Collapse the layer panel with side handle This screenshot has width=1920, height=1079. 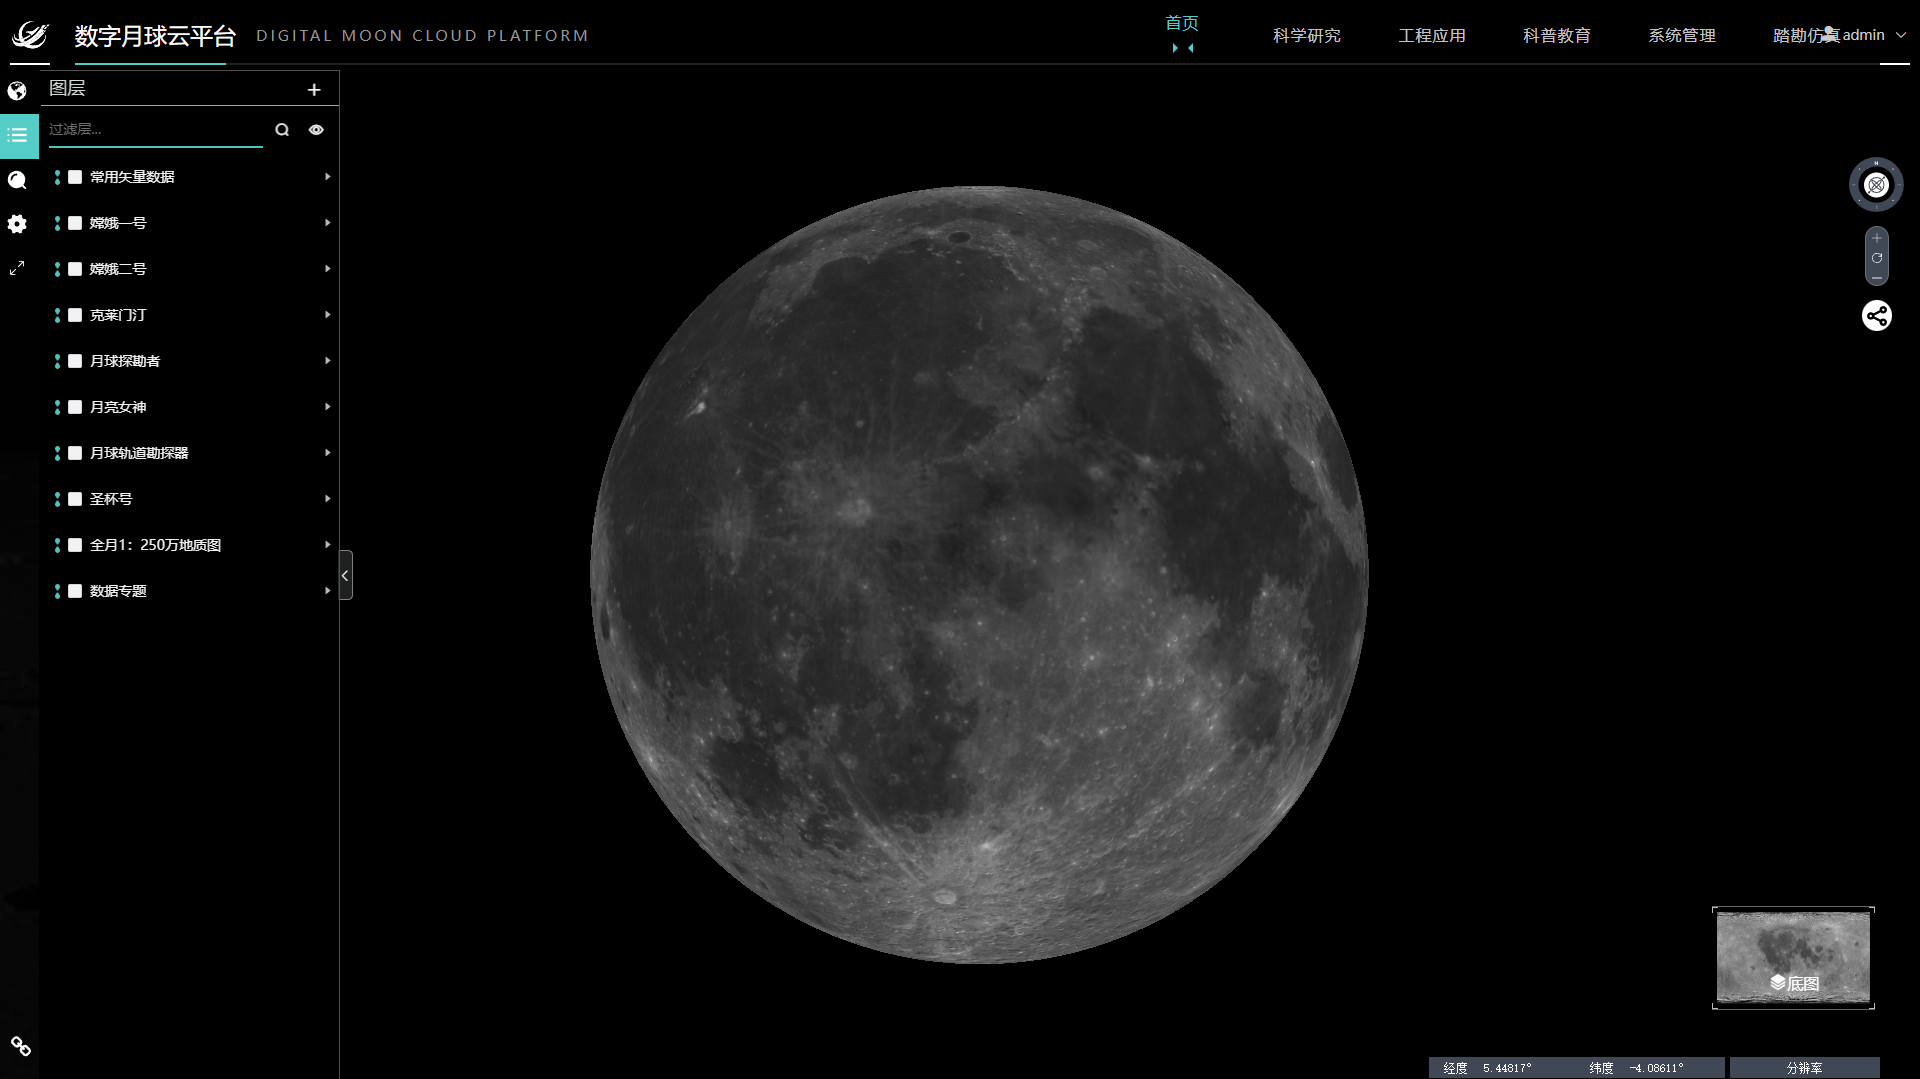pos(345,575)
